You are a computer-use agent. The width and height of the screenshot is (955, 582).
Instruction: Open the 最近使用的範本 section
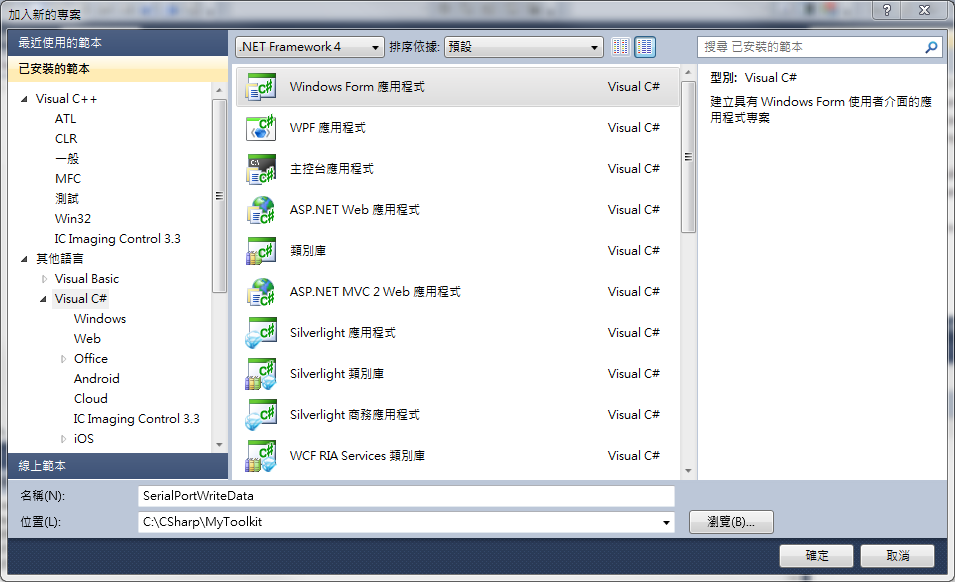point(118,43)
